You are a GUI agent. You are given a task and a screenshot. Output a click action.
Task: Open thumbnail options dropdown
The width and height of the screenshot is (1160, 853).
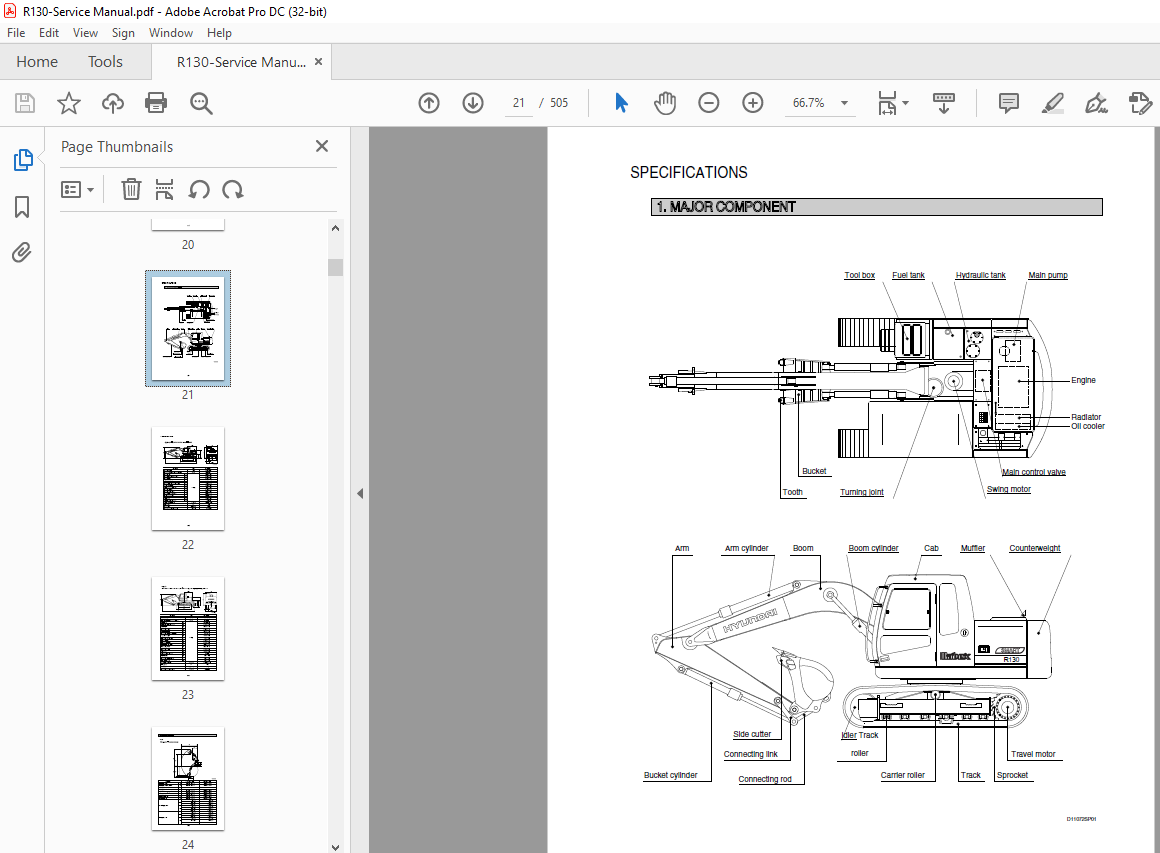pyautogui.click(x=77, y=189)
